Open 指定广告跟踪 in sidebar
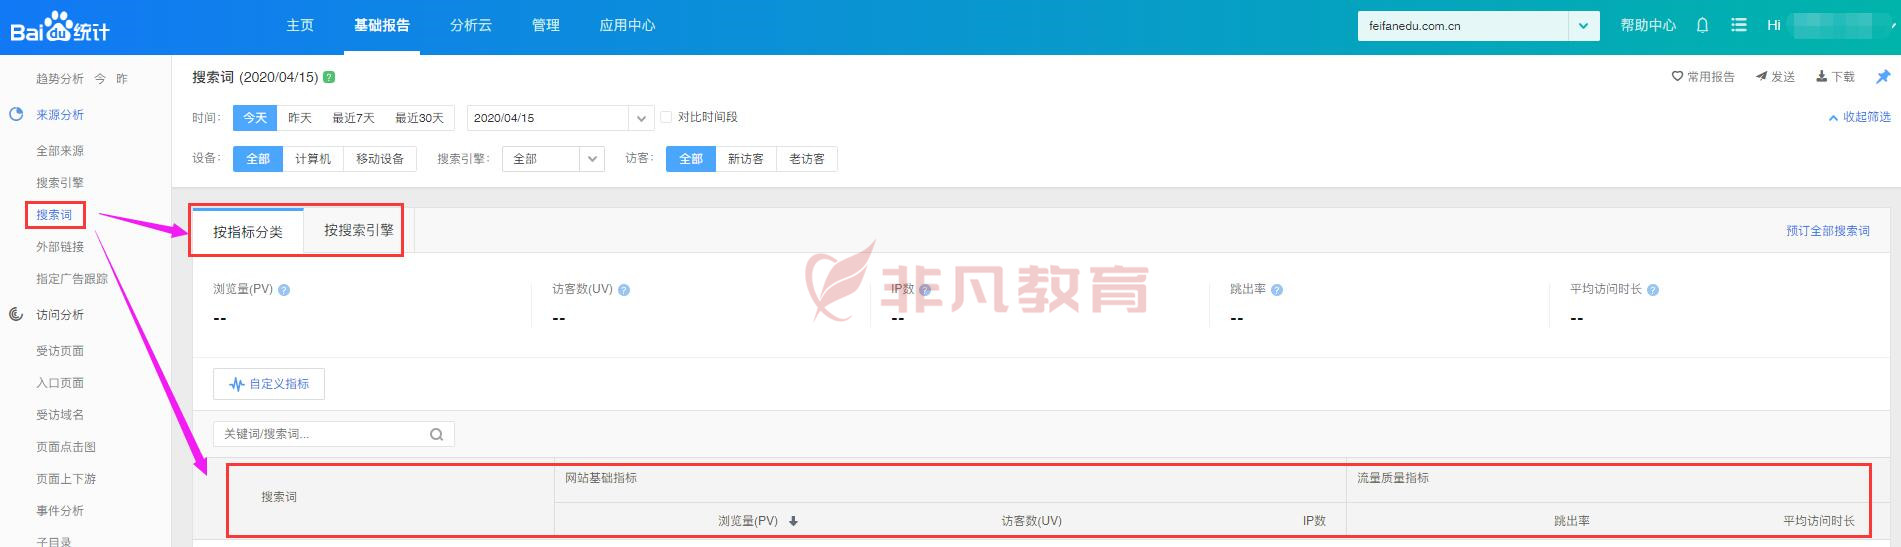 72,279
